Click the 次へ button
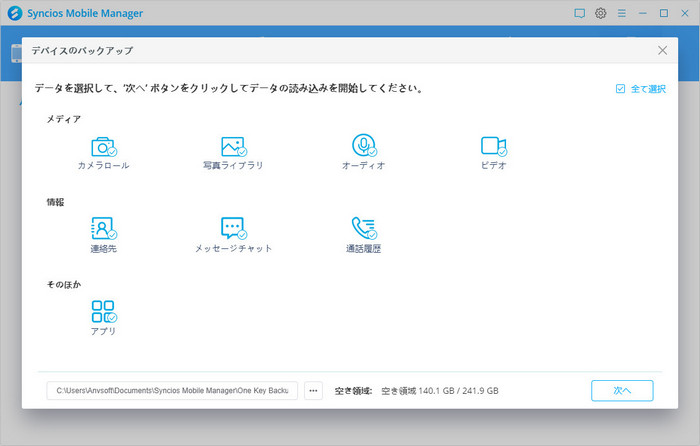 [x=622, y=391]
